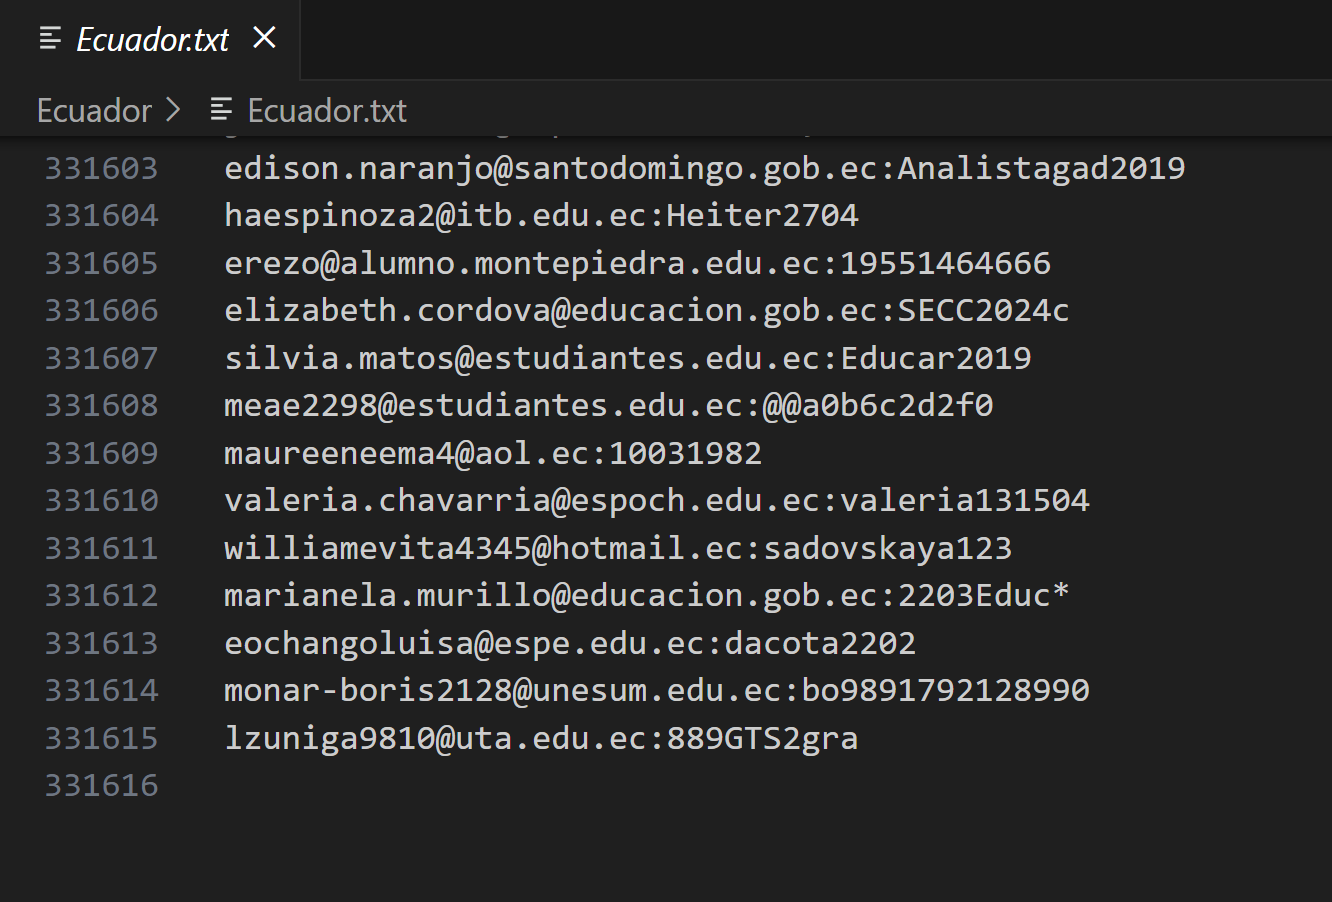This screenshot has width=1332, height=902.
Task: Expand the chevron after the Ecuador breadcrumb
Action: click(174, 109)
